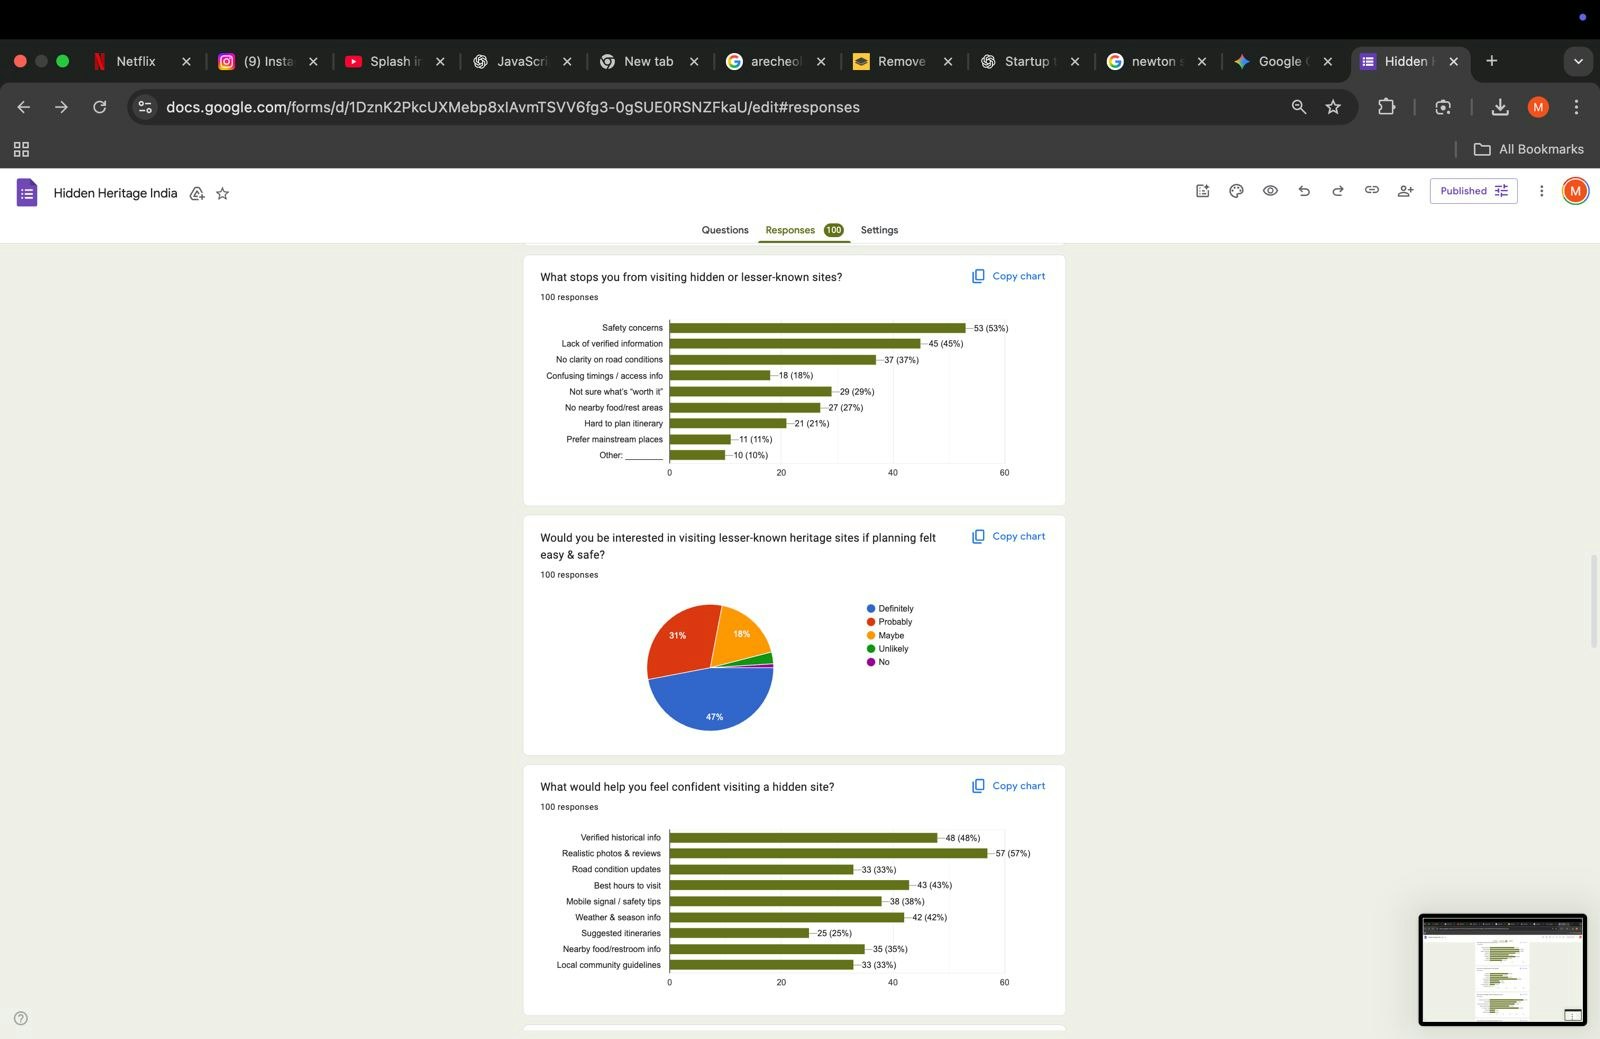This screenshot has height=1039, width=1600.
Task: Copy the lesser-known sites pie chart
Action: pos(1008,536)
